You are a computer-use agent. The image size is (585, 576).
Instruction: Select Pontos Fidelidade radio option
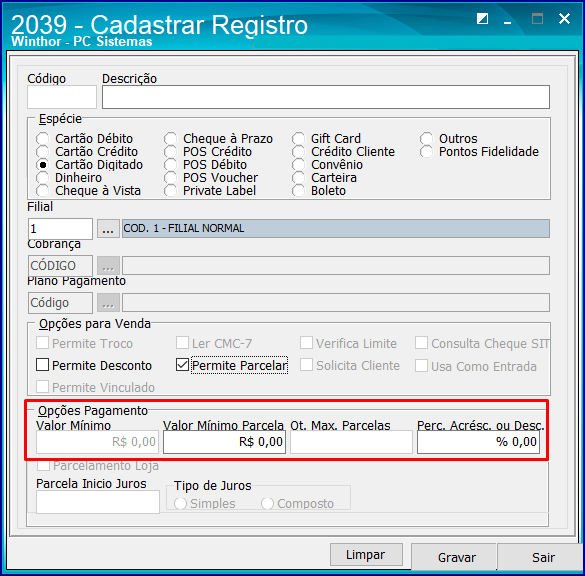tap(426, 151)
